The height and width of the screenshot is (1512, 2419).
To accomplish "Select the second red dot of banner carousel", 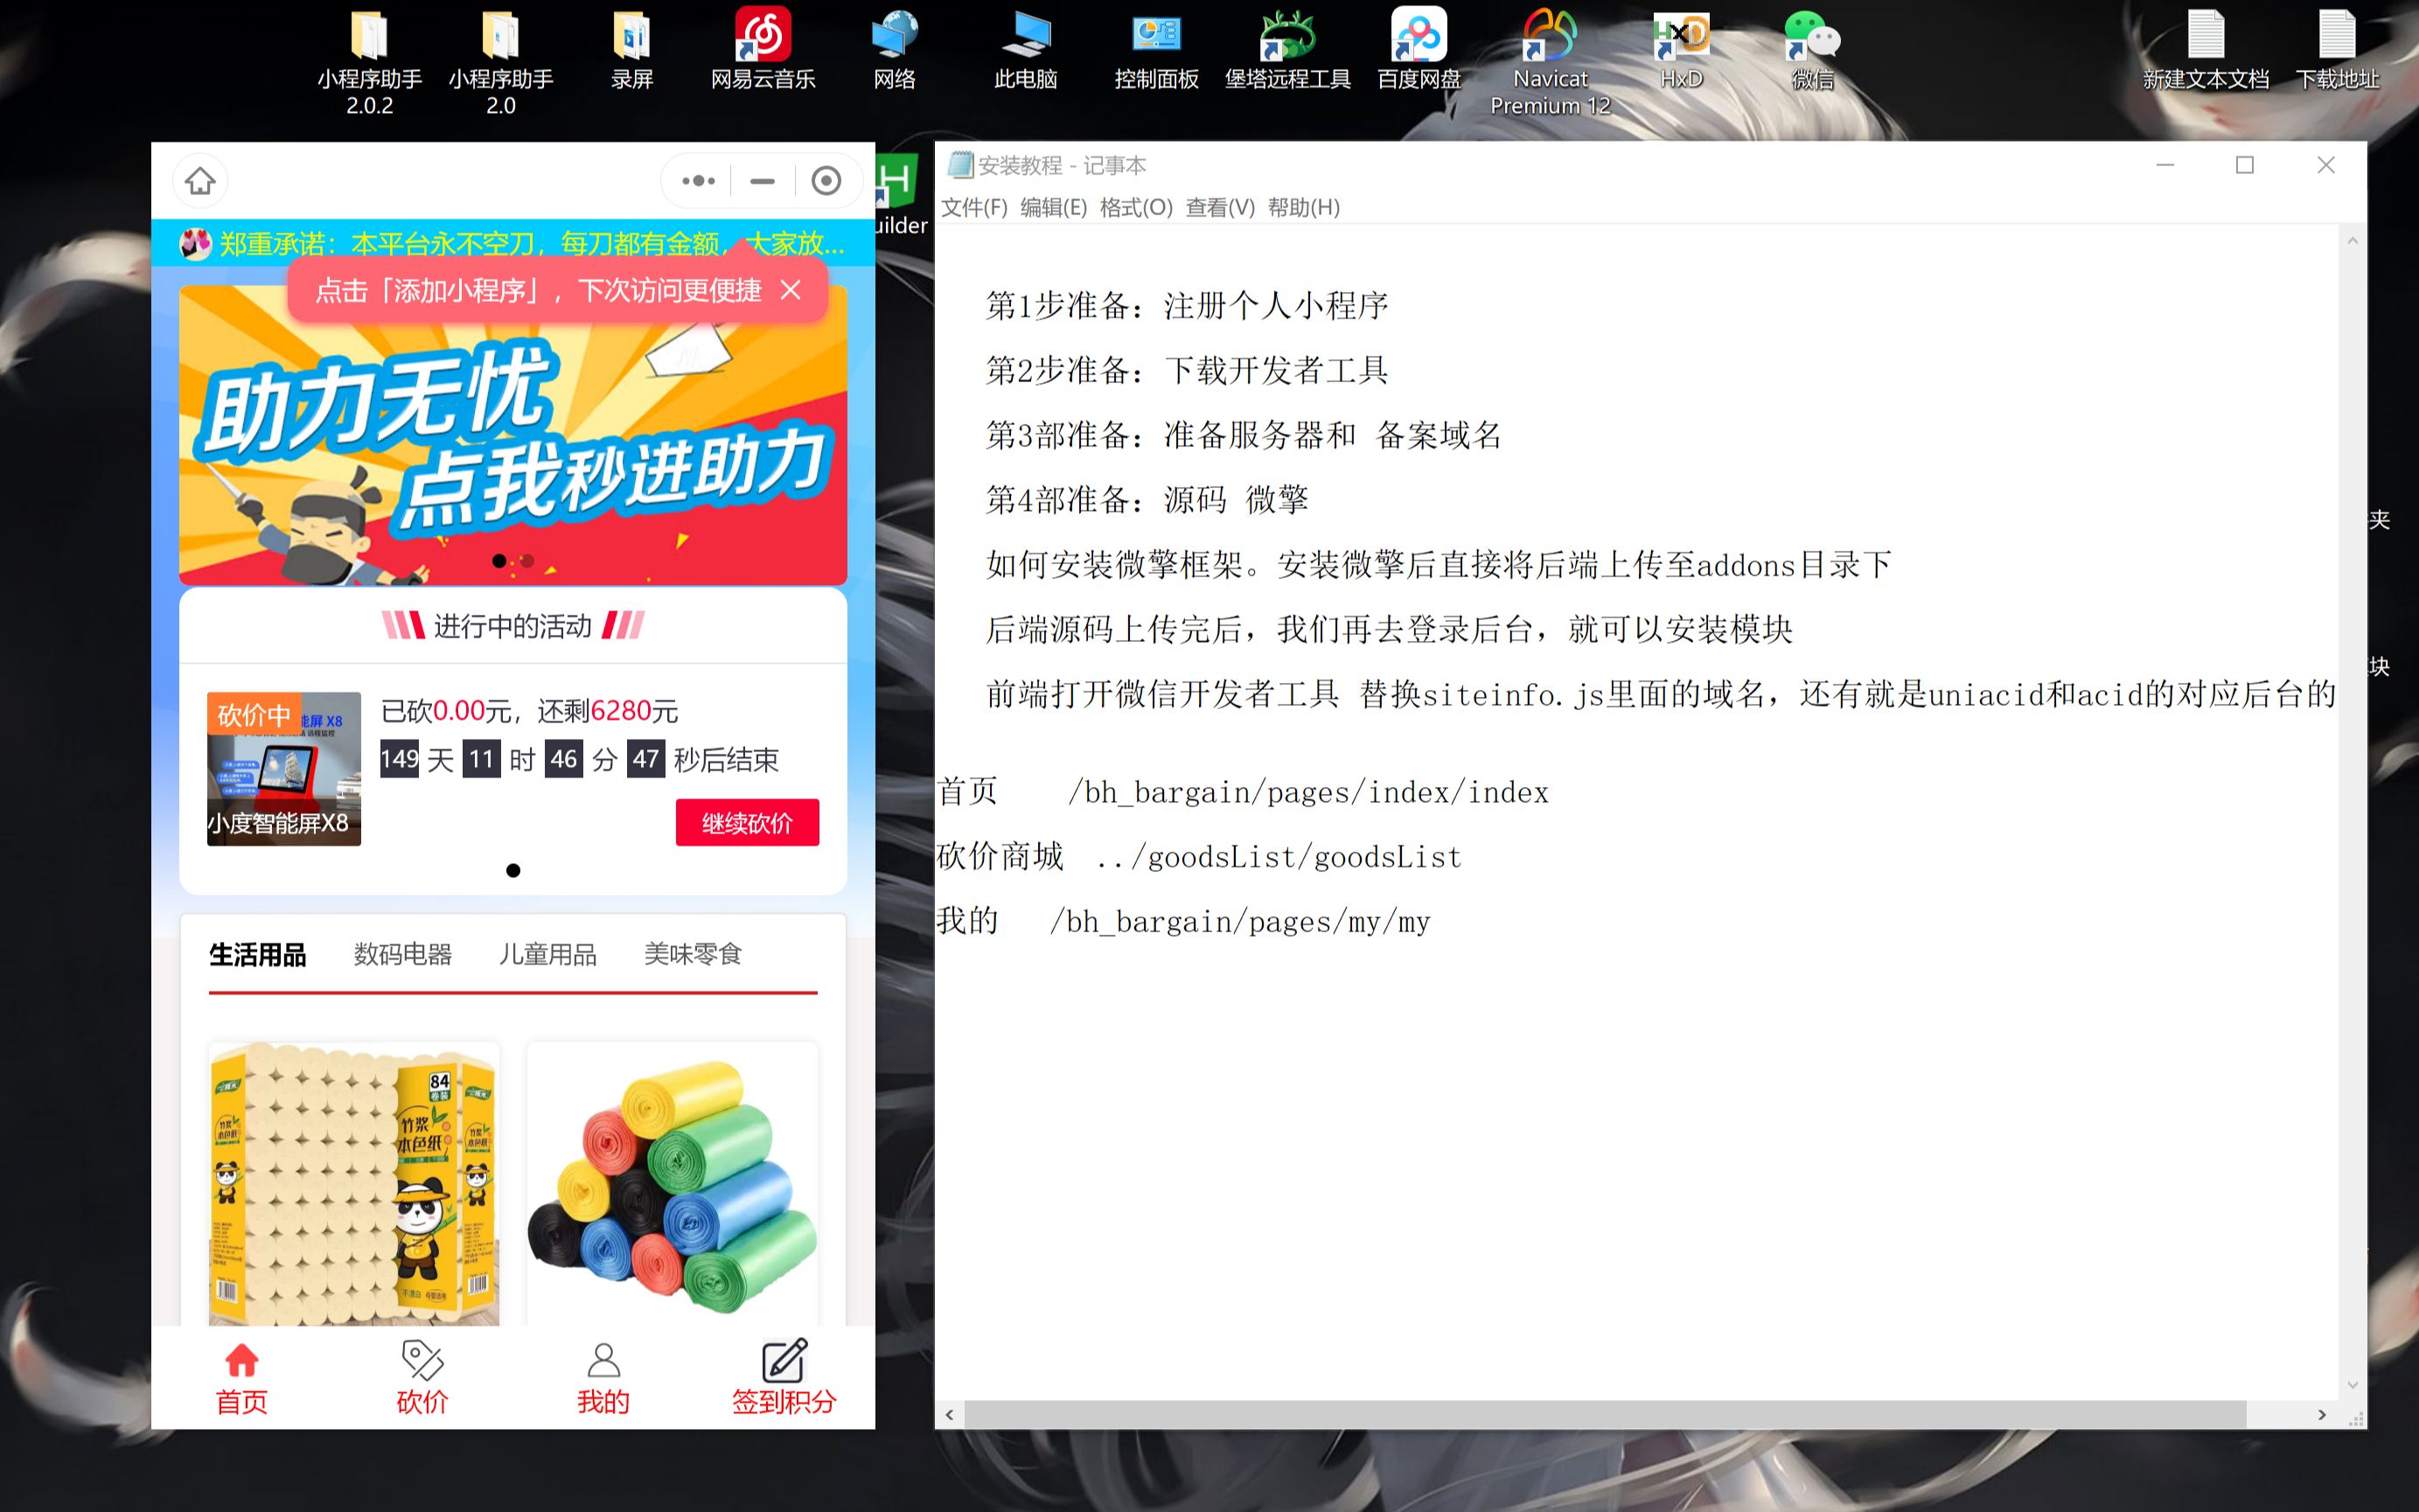I will click(x=527, y=561).
